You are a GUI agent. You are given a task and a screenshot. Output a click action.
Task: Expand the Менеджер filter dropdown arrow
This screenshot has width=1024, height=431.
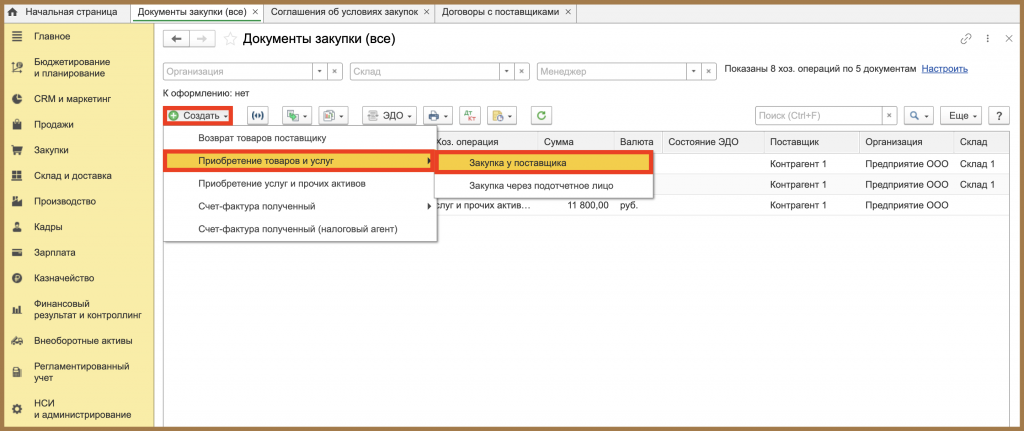click(x=694, y=71)
